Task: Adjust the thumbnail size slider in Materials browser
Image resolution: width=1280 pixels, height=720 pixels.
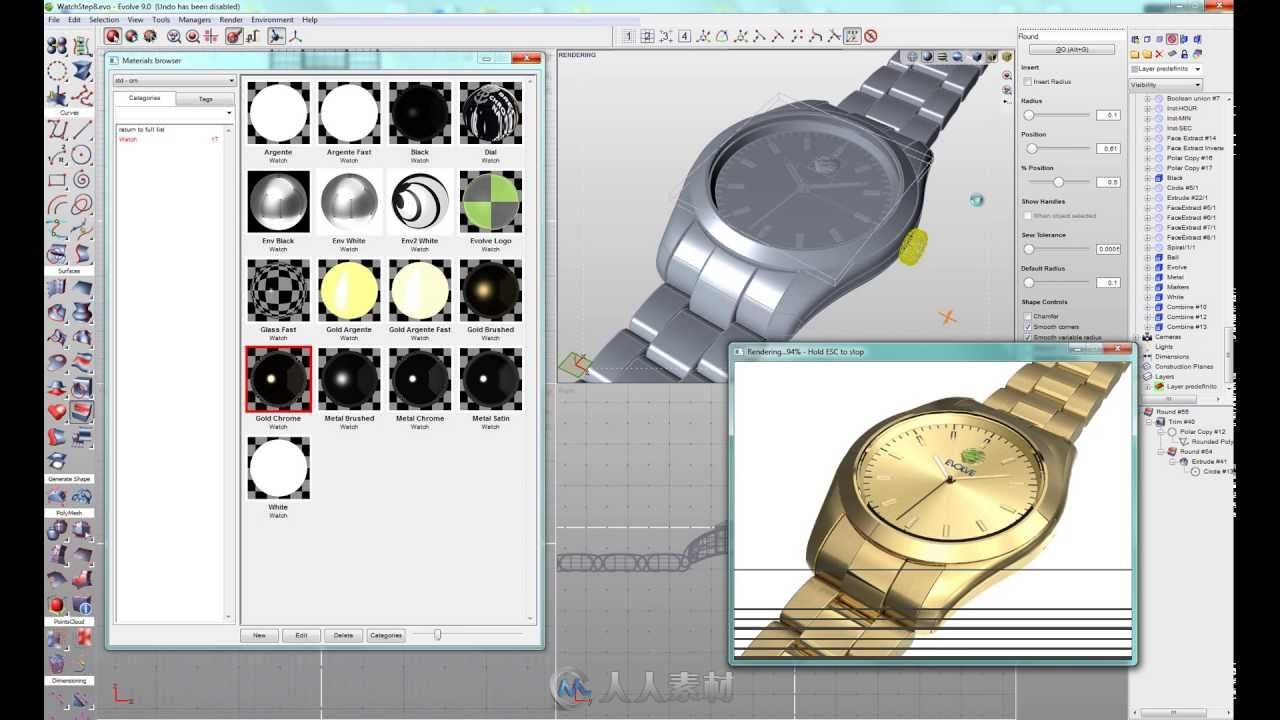Action: [x=437, y=634]
